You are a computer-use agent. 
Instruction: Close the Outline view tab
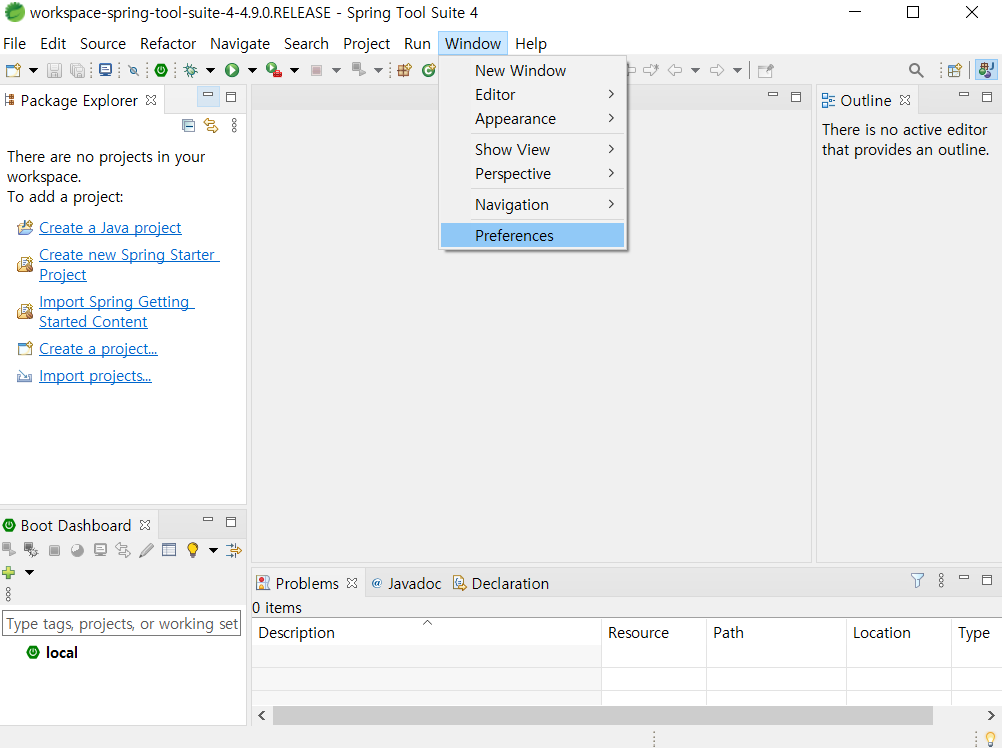coord(905,100)
